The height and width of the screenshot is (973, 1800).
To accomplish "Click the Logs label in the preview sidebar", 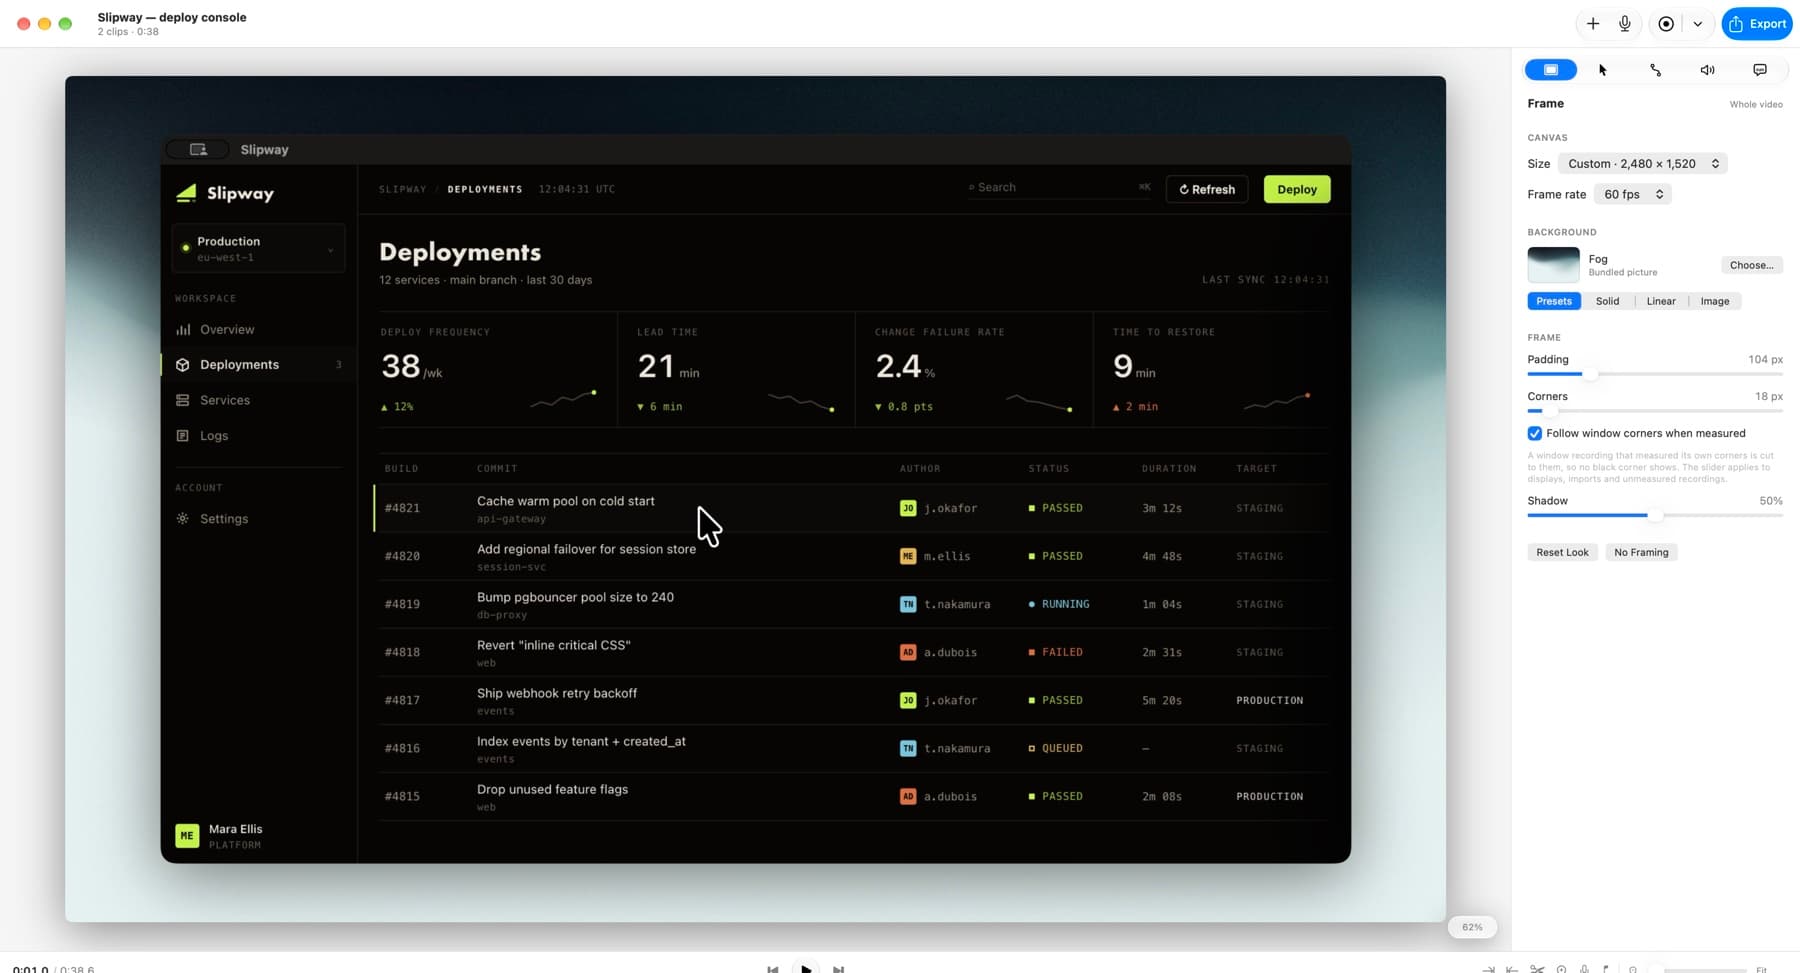I will click(x=214, y=436).
